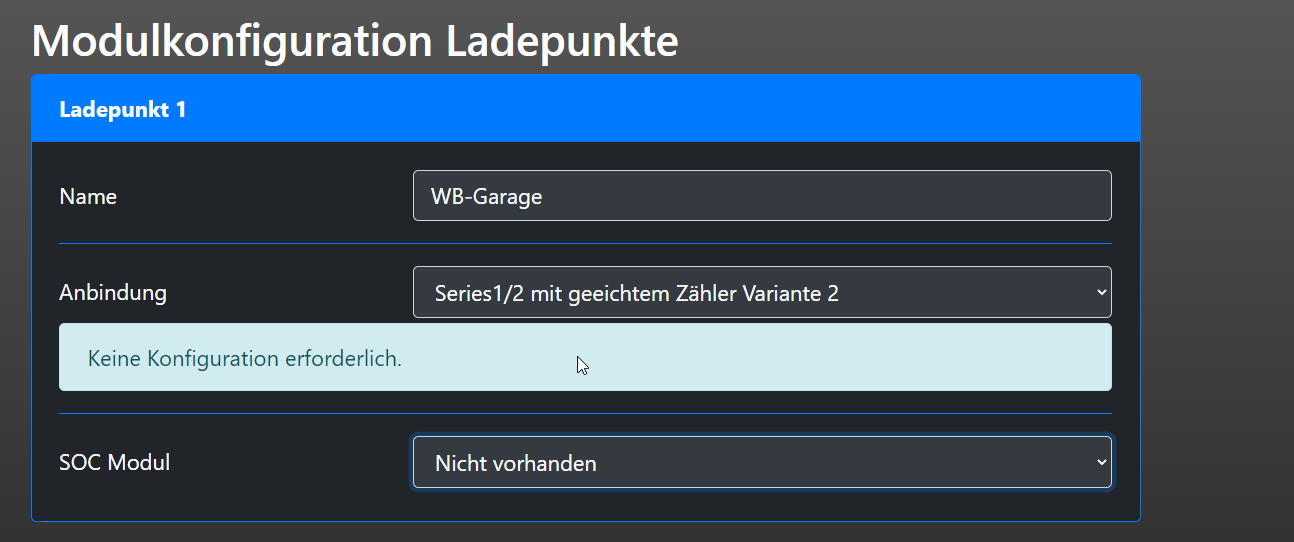Image resolution: width=1294 pixels, height=542 pixels.
Task: Click the gray page background right of the card
Action: click(1215, 300)
